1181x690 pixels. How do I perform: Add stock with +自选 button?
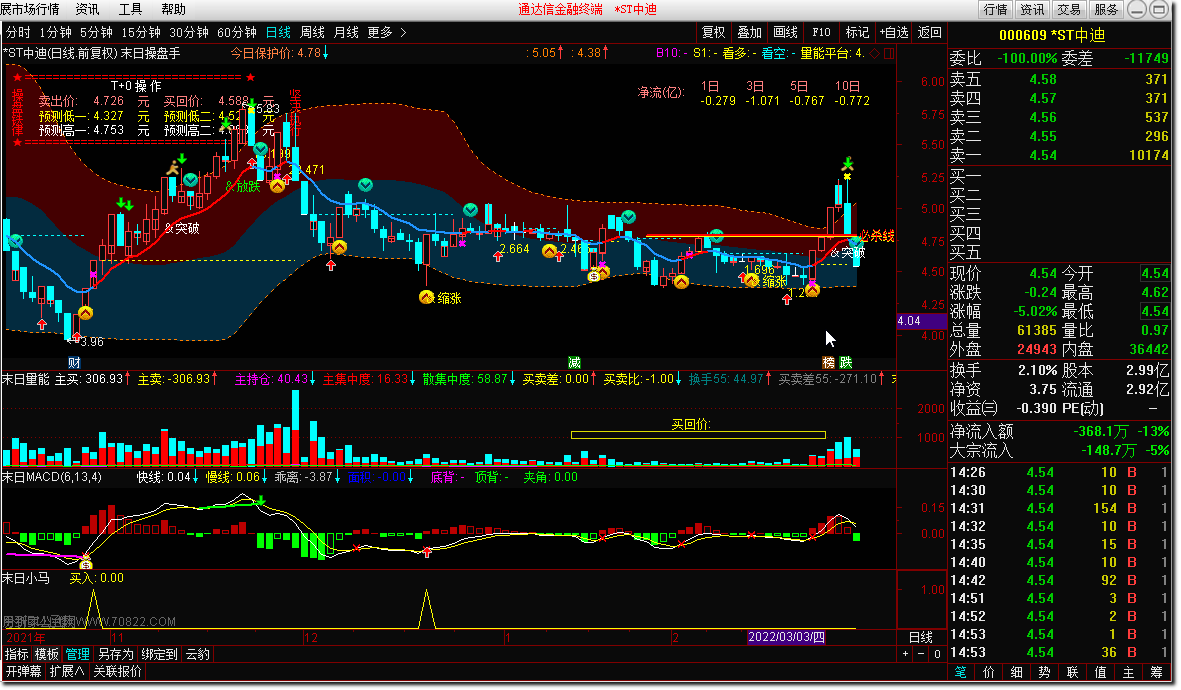pos(893,32)
